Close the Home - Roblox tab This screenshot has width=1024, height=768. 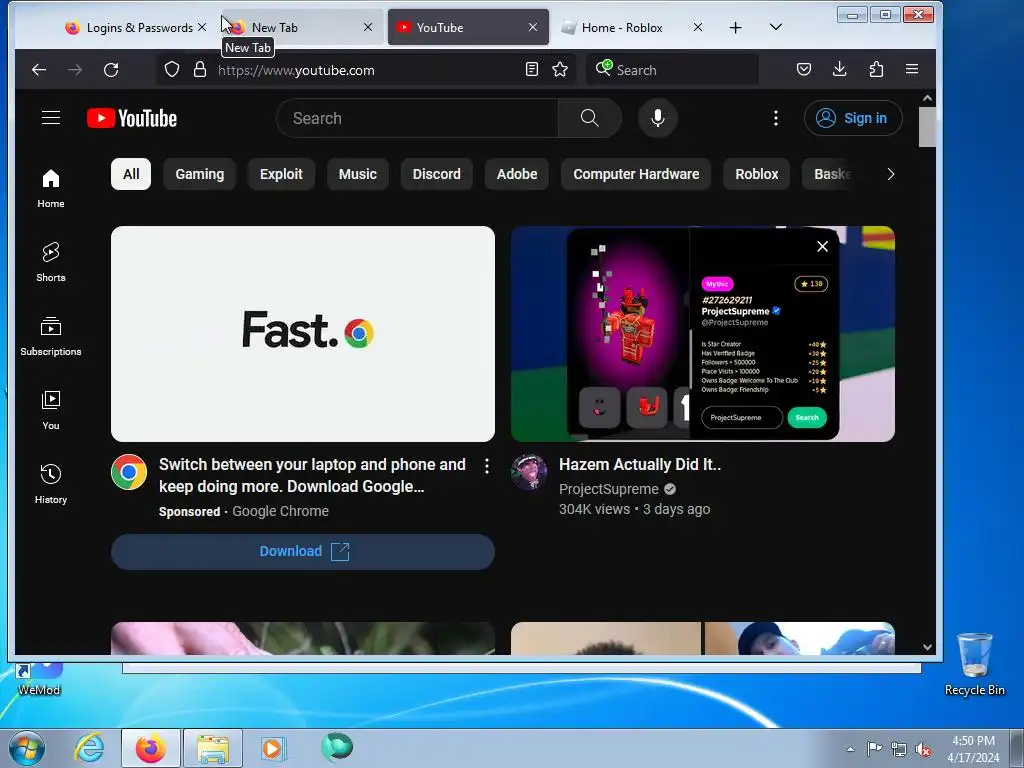(x=697, y=27)
